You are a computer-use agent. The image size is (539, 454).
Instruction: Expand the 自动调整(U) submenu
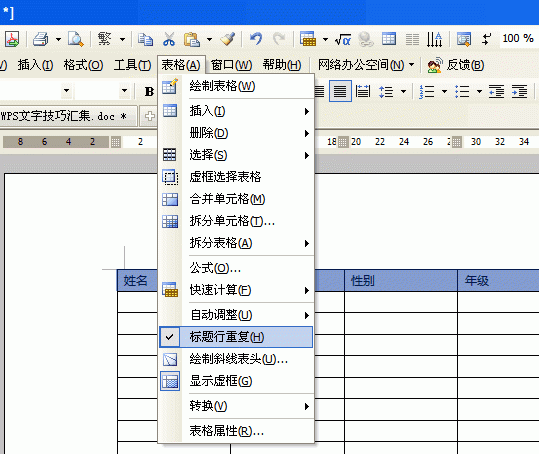[x=236, y=315]
